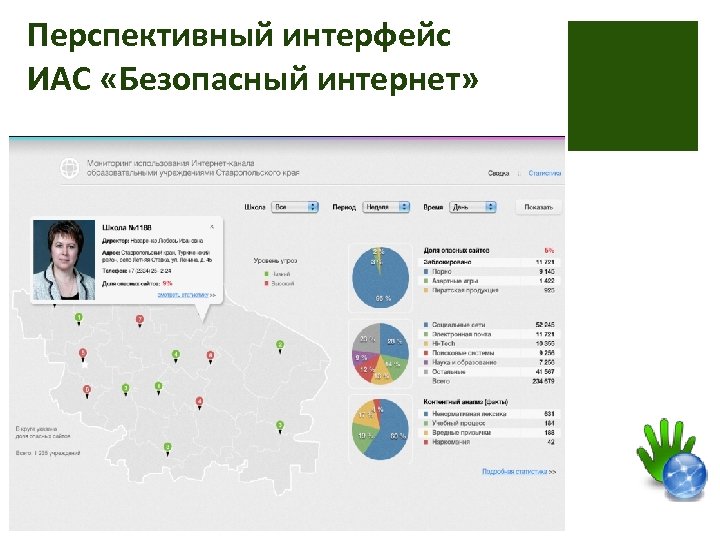
Task: Click the Поисковые системы row
Action: 489,353
